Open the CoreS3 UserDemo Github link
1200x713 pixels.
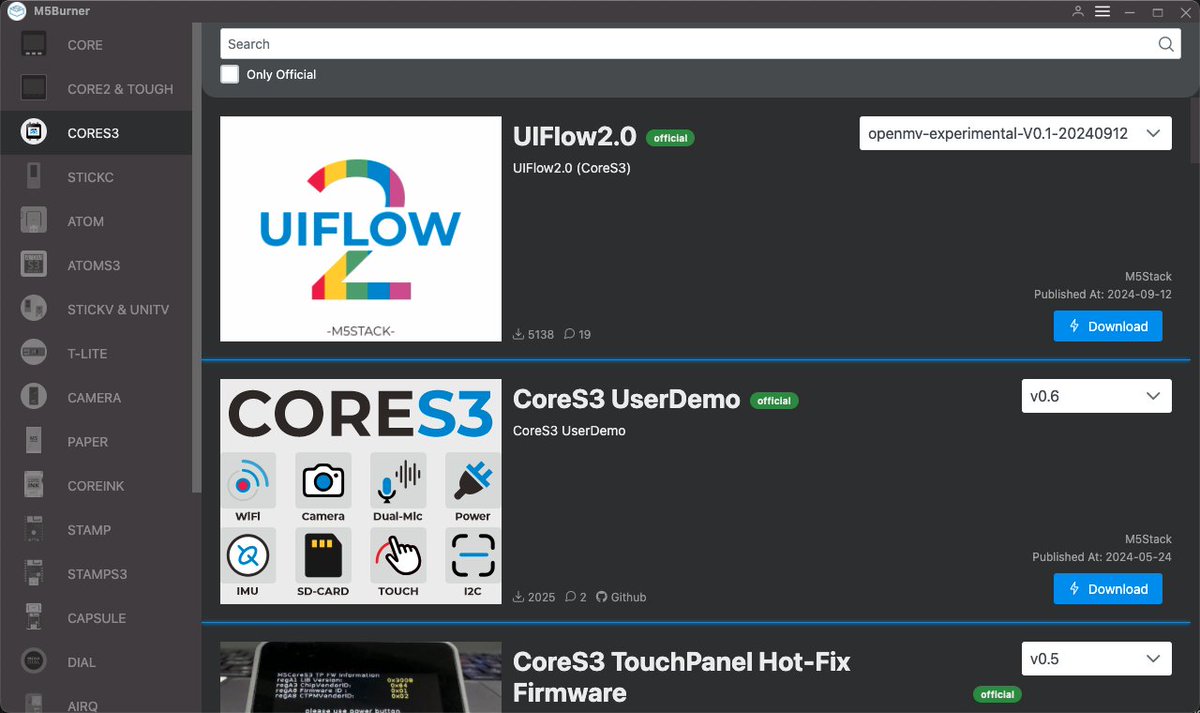click(621, 597)
